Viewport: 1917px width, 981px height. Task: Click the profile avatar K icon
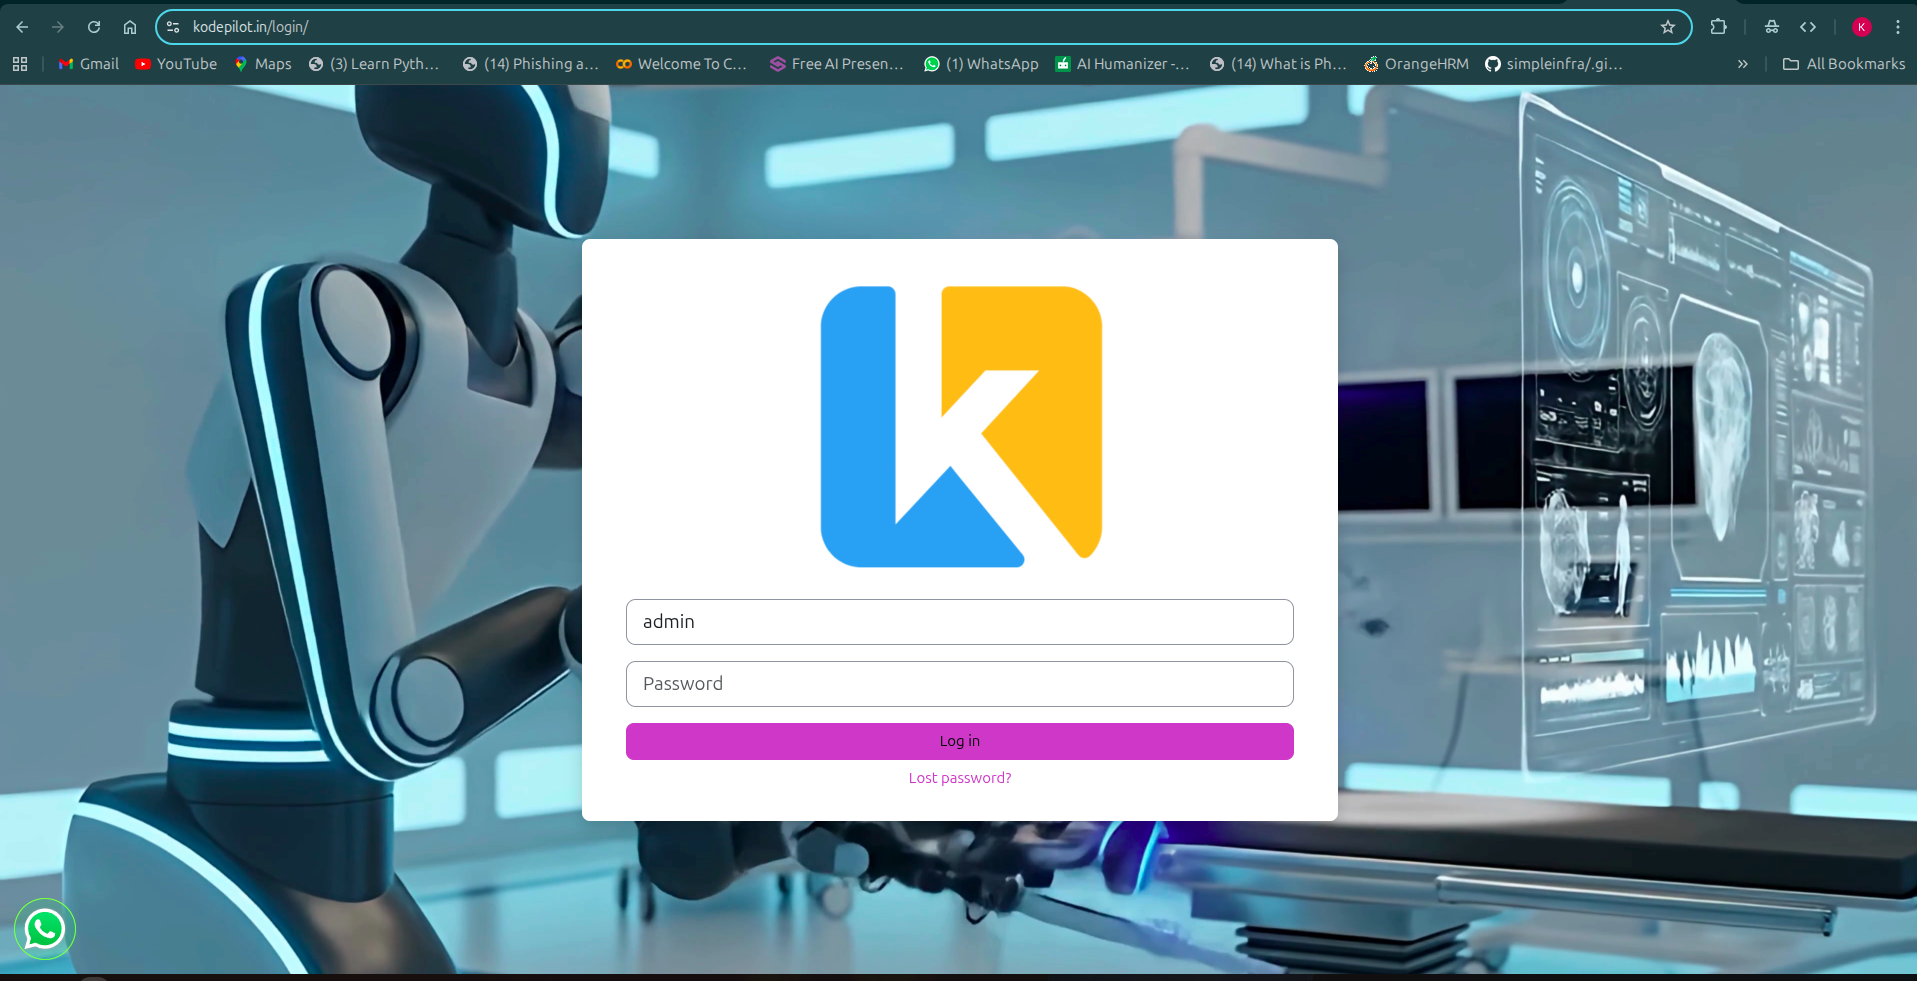pyautogui.click(x=1861, y=27)
